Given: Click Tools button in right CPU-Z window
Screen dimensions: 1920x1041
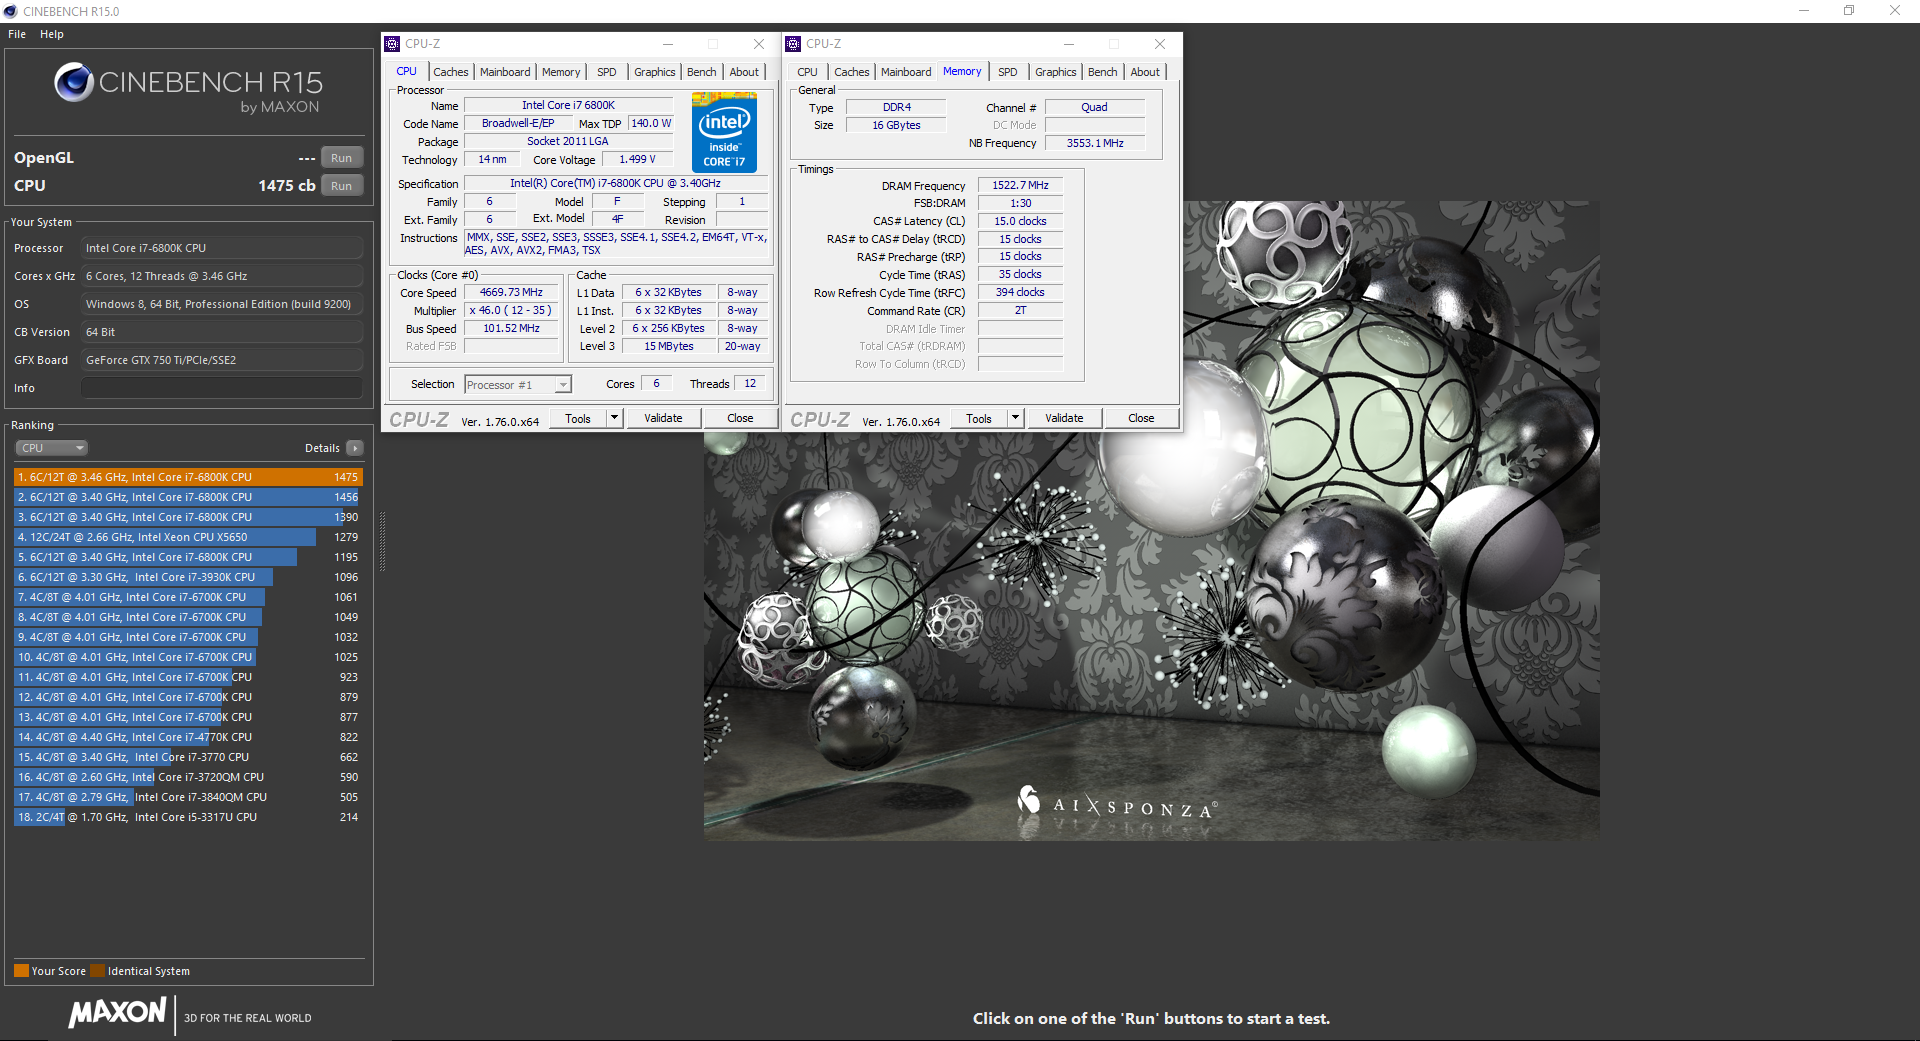Looking at the screenshot, I should pos(979,418).
